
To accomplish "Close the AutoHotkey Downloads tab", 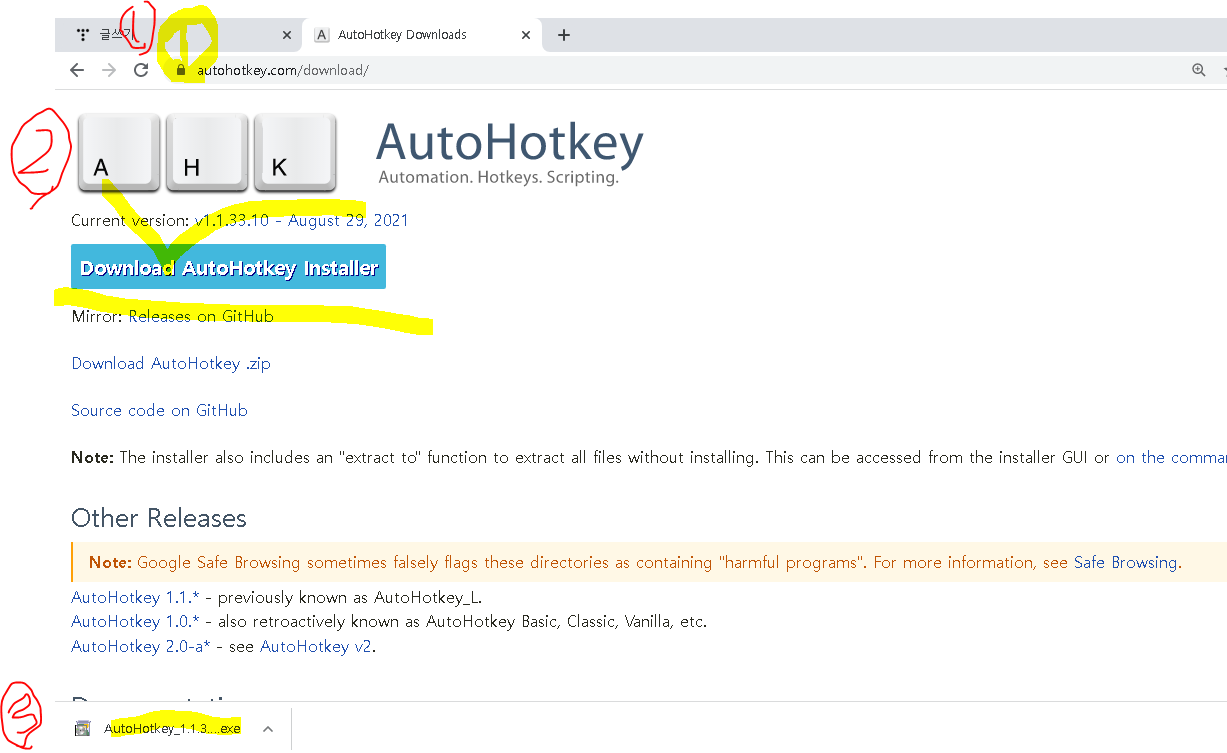I will point(527,35).
